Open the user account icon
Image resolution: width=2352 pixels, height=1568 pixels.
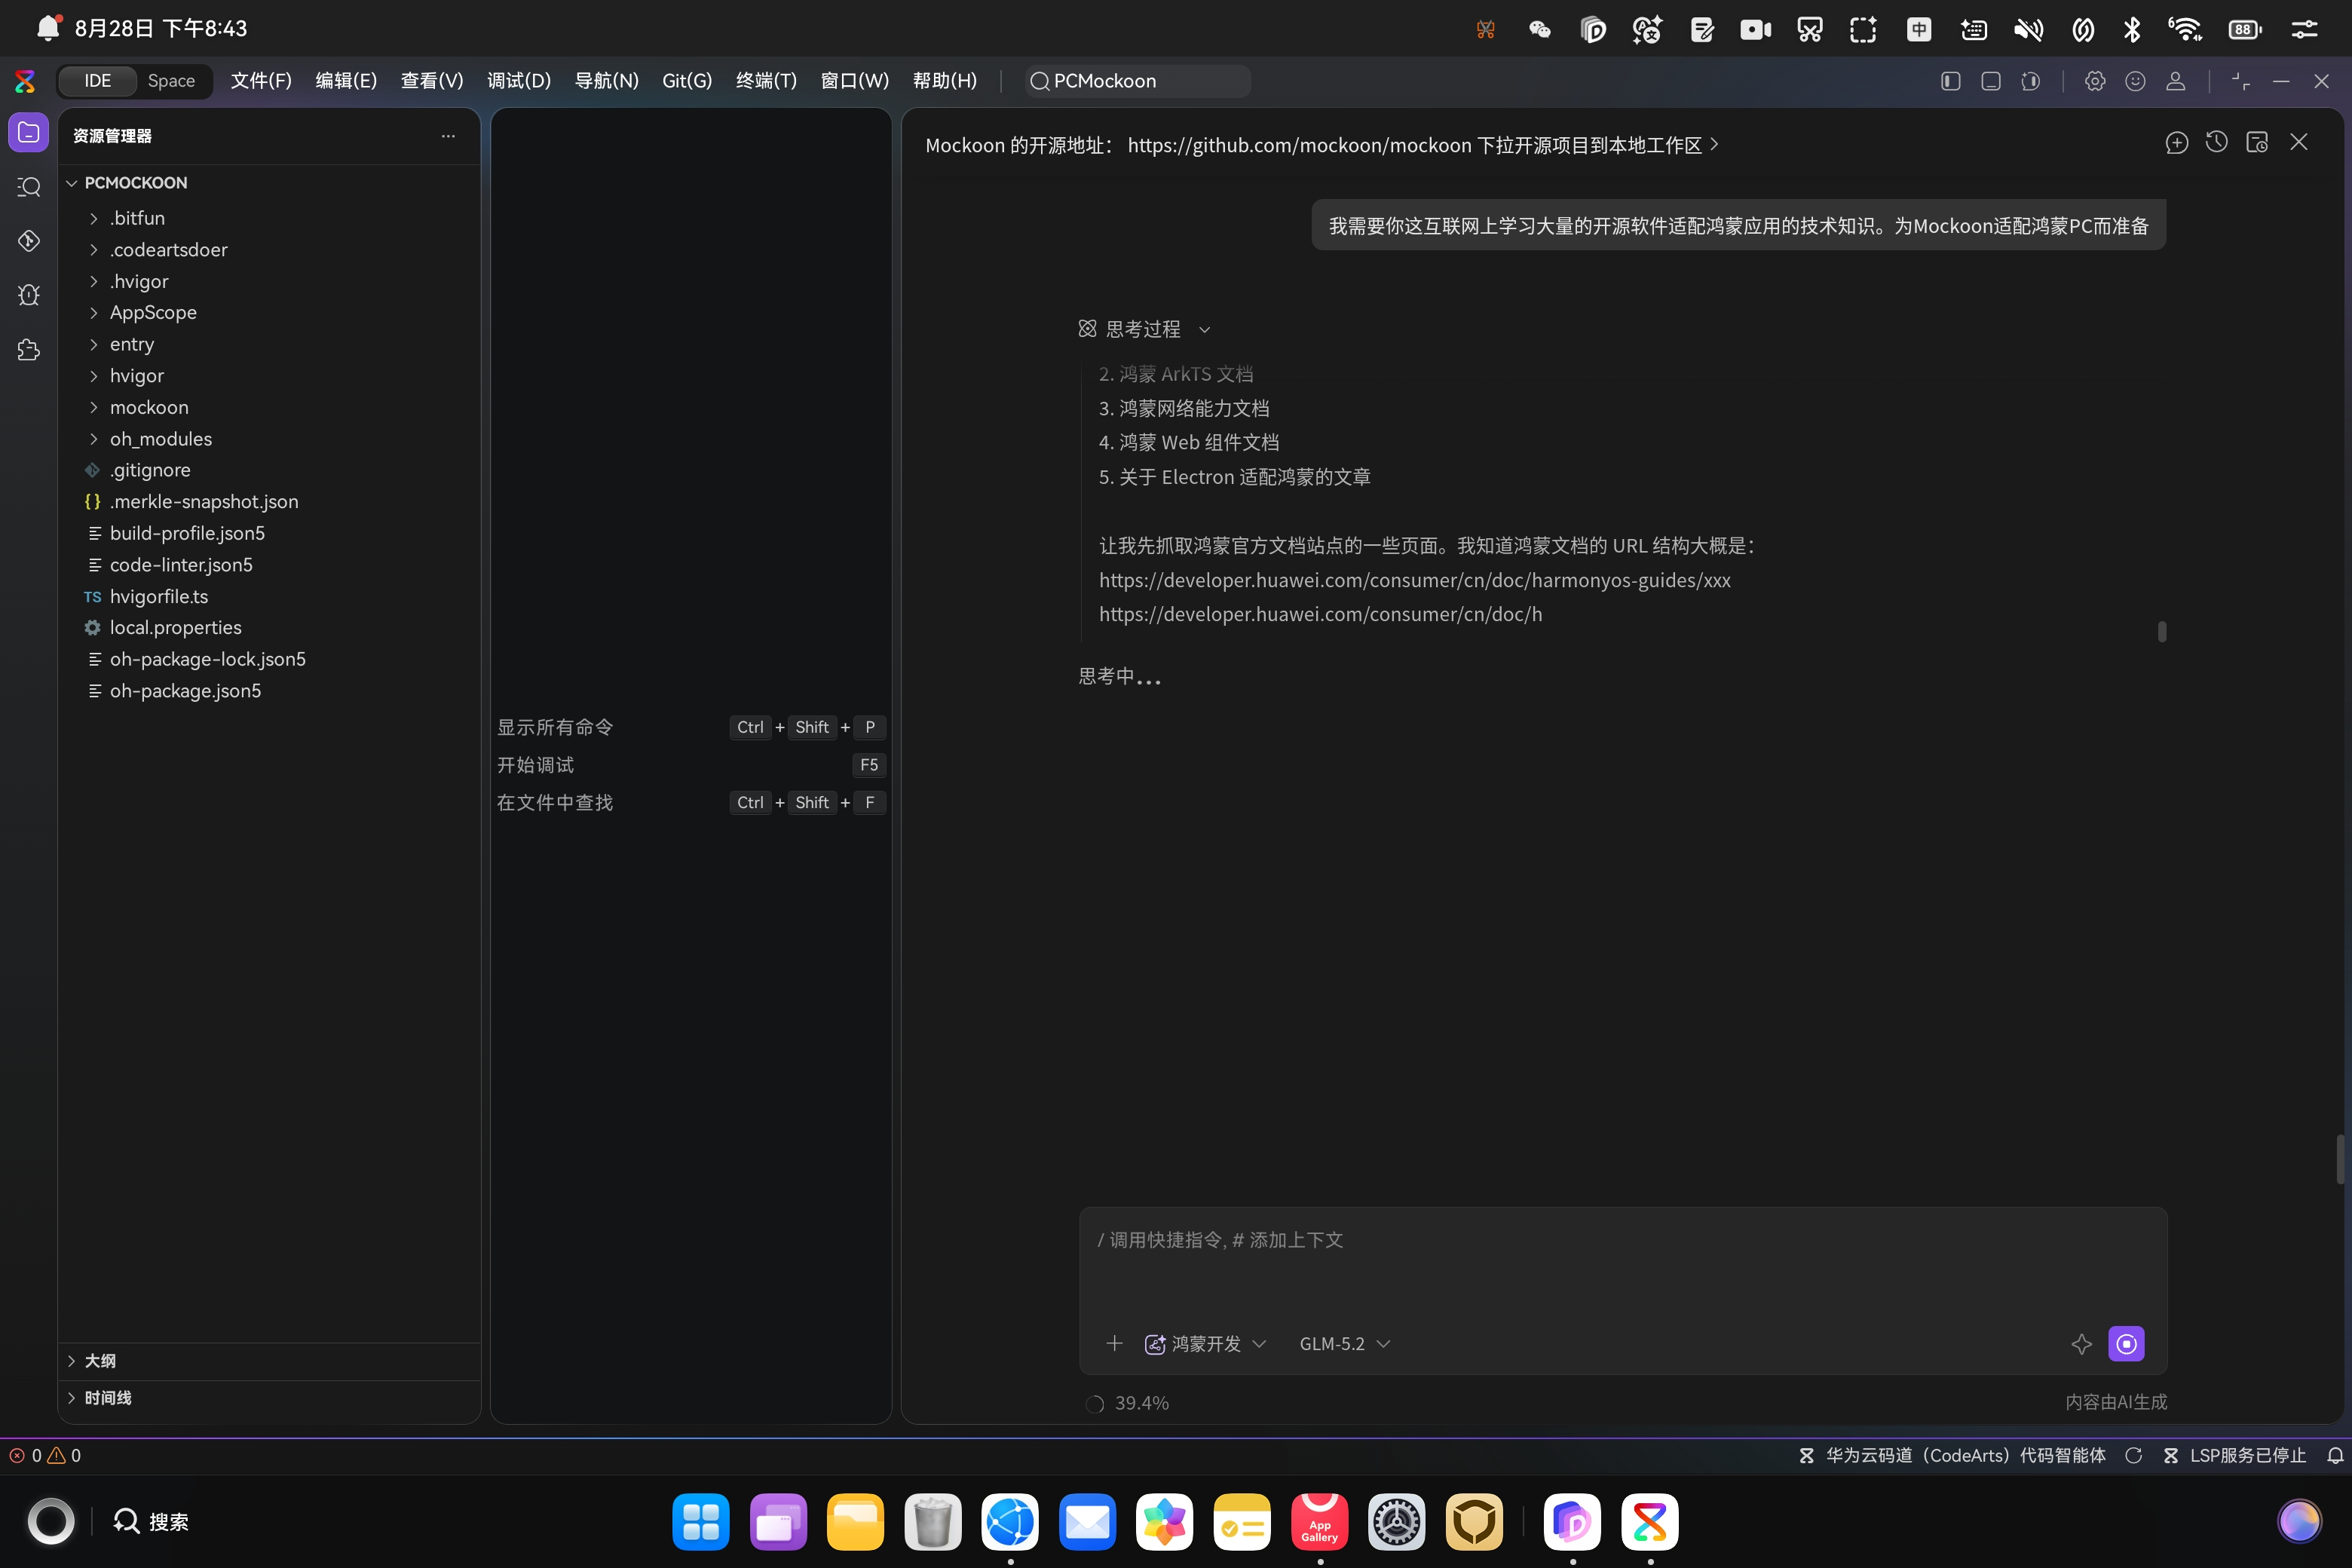(2175, 81)
